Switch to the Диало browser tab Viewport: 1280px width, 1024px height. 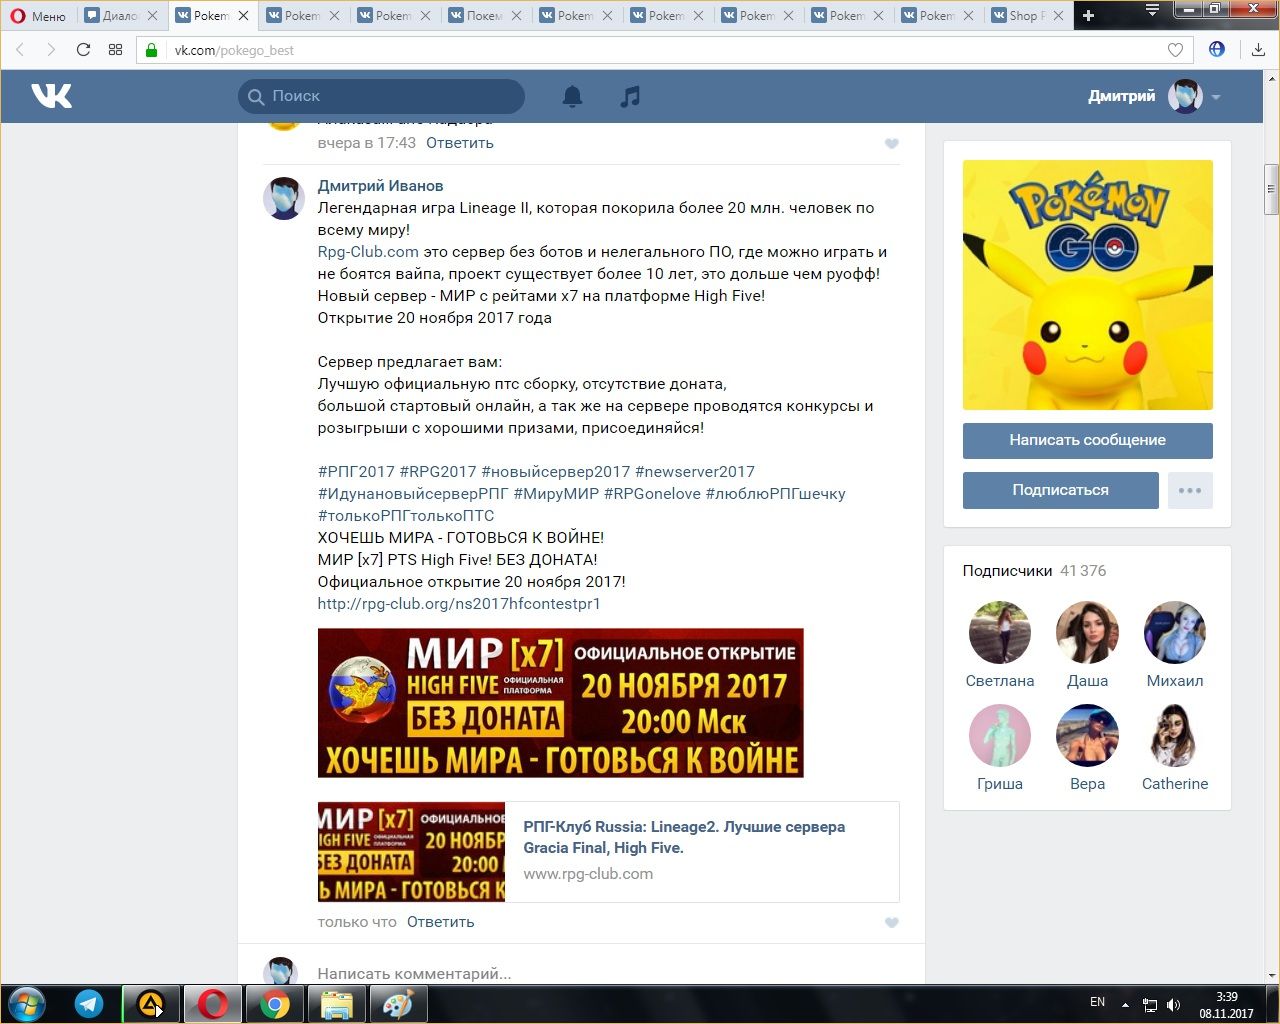(122, 16)
